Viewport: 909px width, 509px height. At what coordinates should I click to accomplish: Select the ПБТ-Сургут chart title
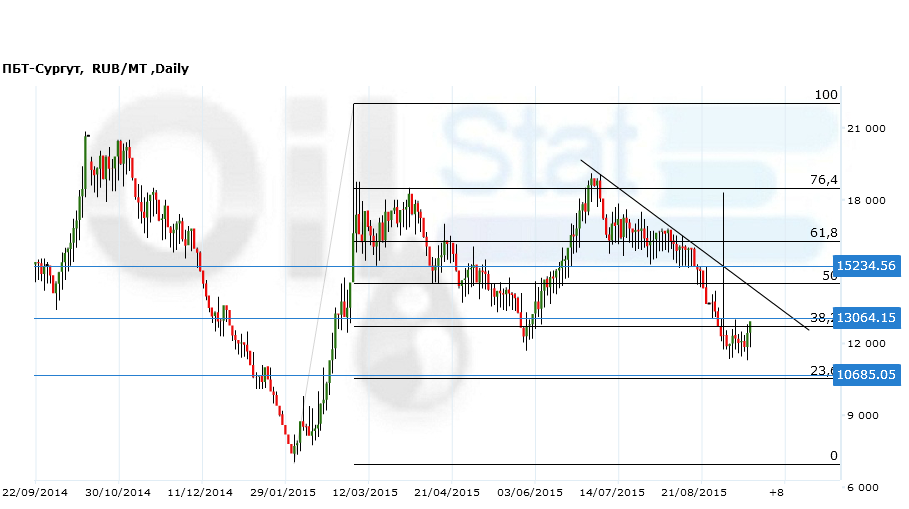95,69
